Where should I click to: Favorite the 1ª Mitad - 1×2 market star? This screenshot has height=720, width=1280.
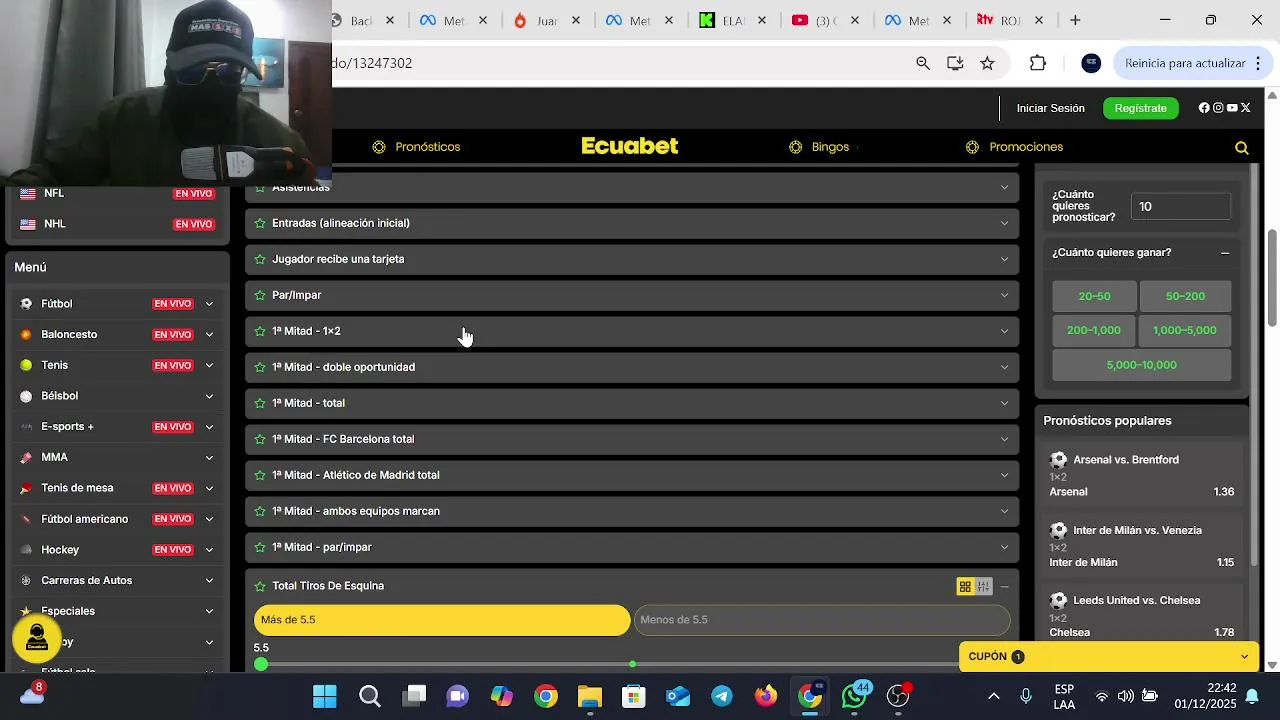260,331
